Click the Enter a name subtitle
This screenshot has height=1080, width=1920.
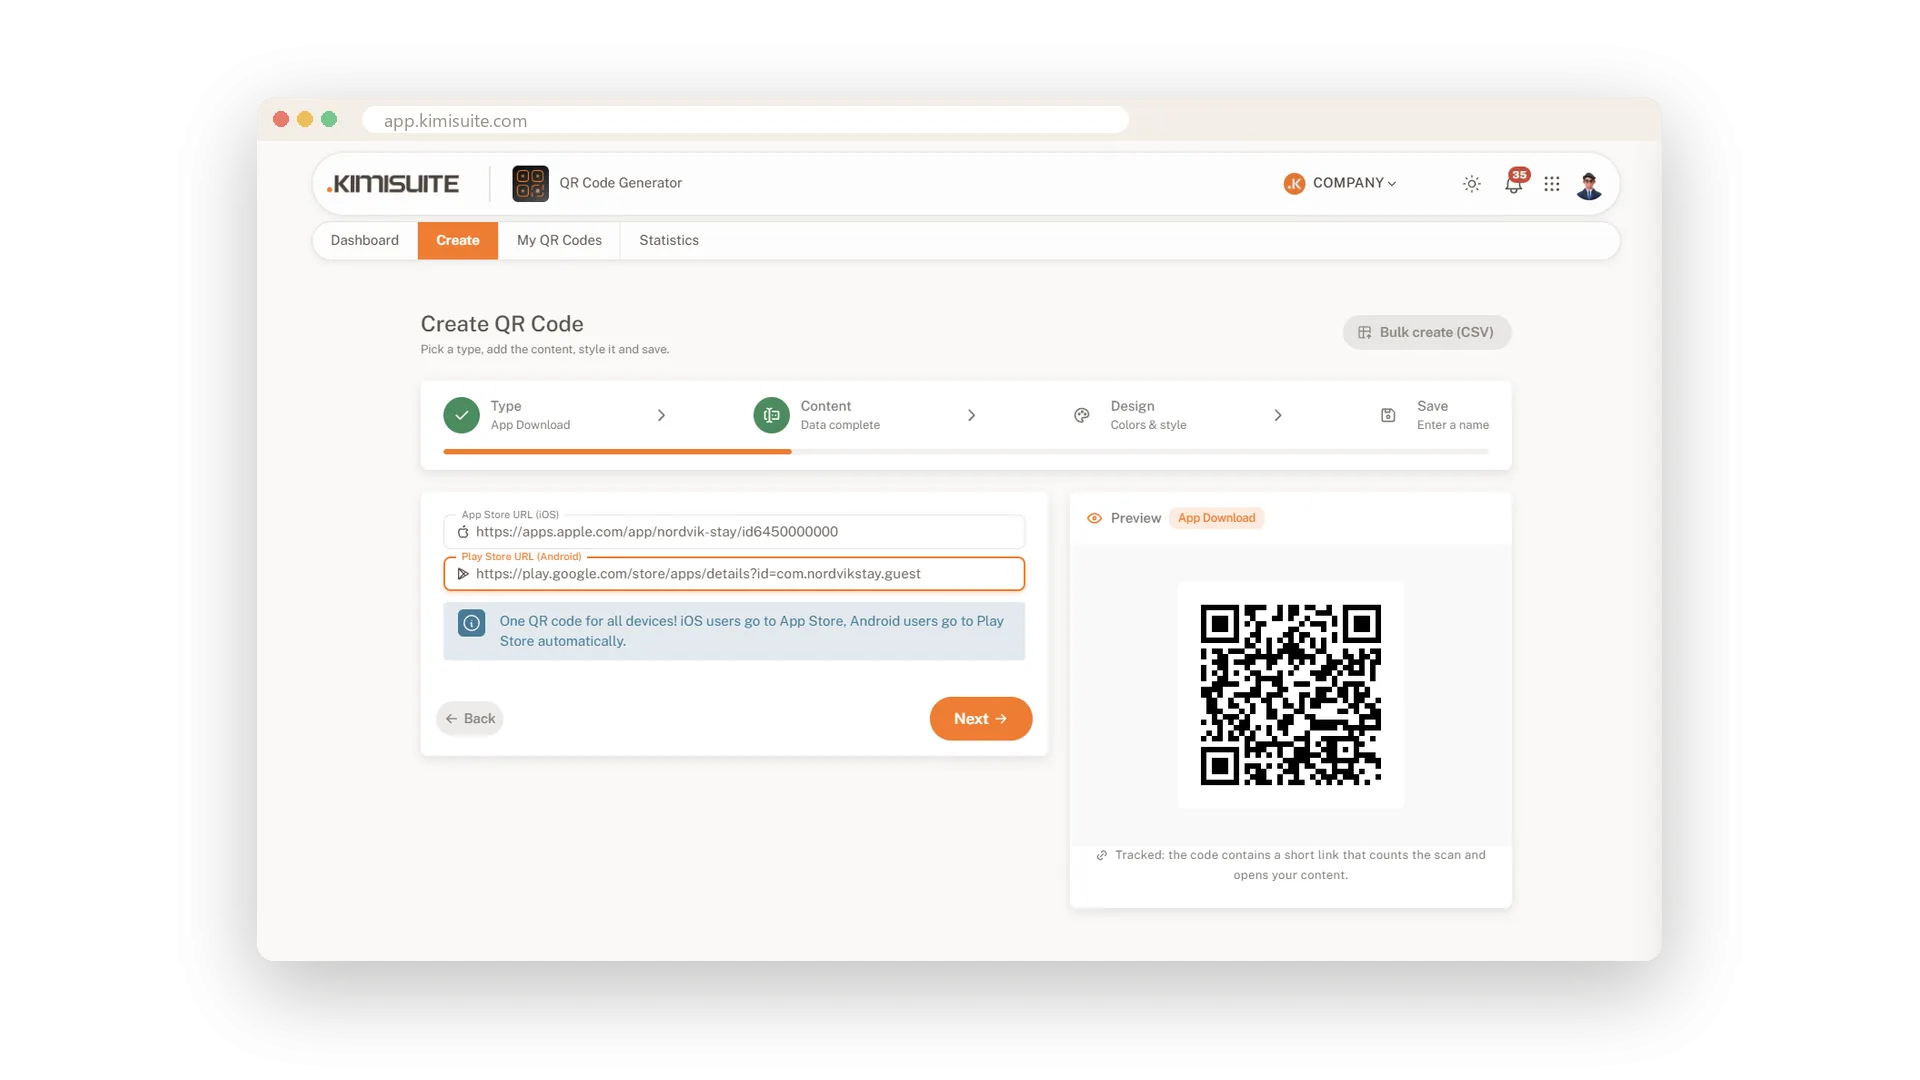click(1453, 425)
